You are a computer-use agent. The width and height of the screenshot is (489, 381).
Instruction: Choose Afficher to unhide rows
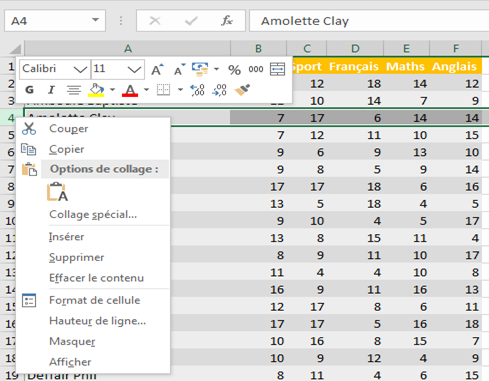[x=93, y=362]
